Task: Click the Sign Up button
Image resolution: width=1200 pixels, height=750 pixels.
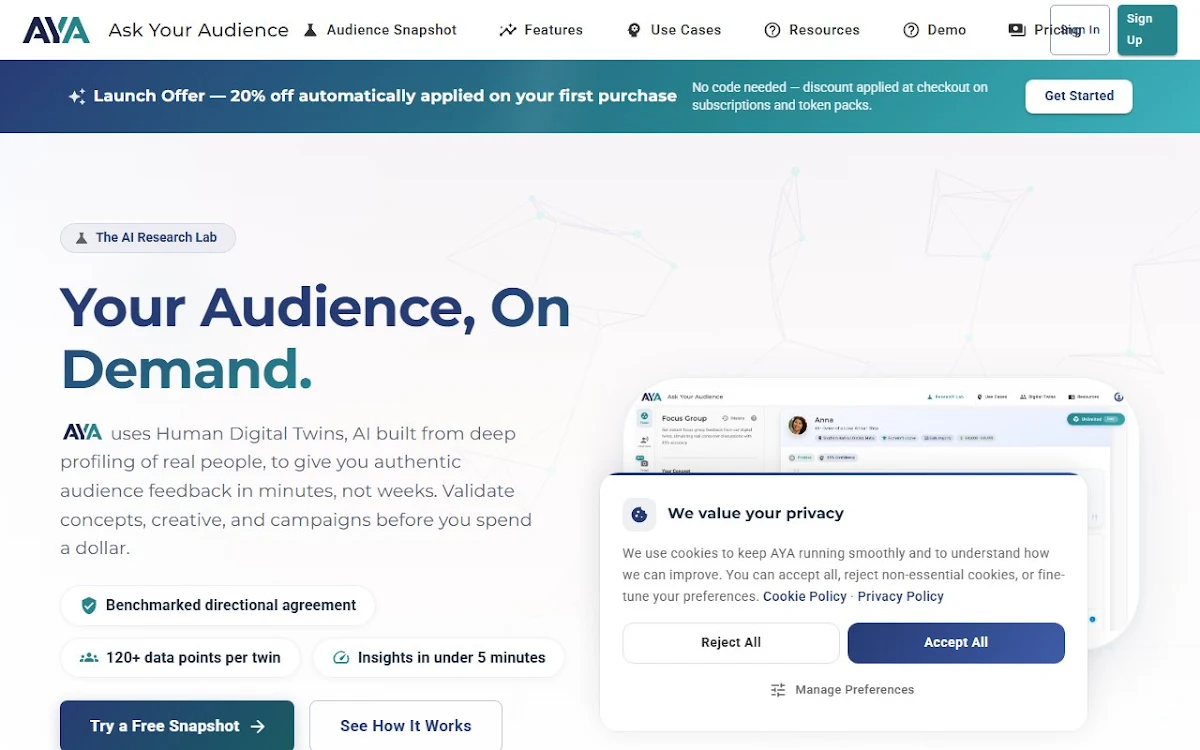Action: tap(1147, 30)
